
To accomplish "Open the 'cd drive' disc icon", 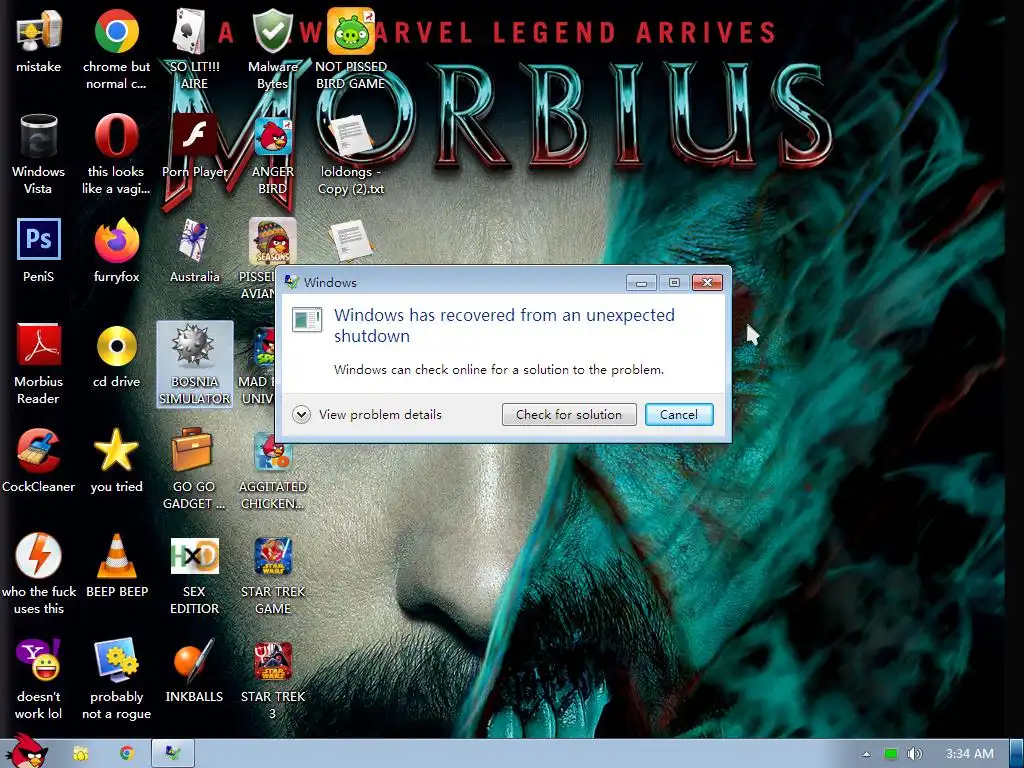I will tap(116, 346).
